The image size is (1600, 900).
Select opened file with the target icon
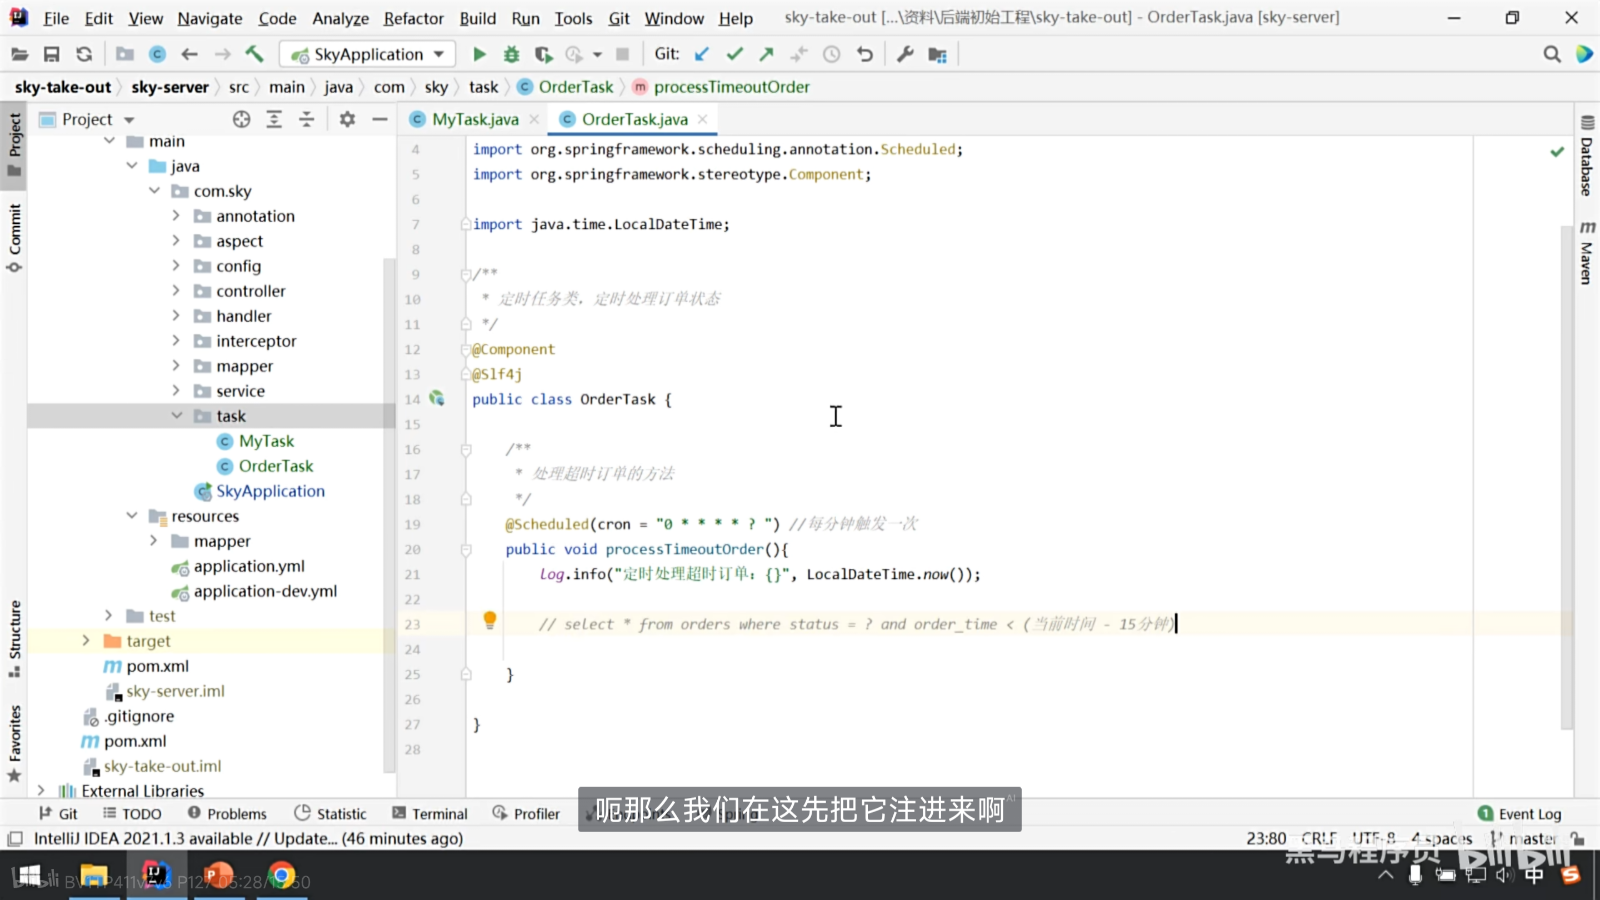click(241, 119)
